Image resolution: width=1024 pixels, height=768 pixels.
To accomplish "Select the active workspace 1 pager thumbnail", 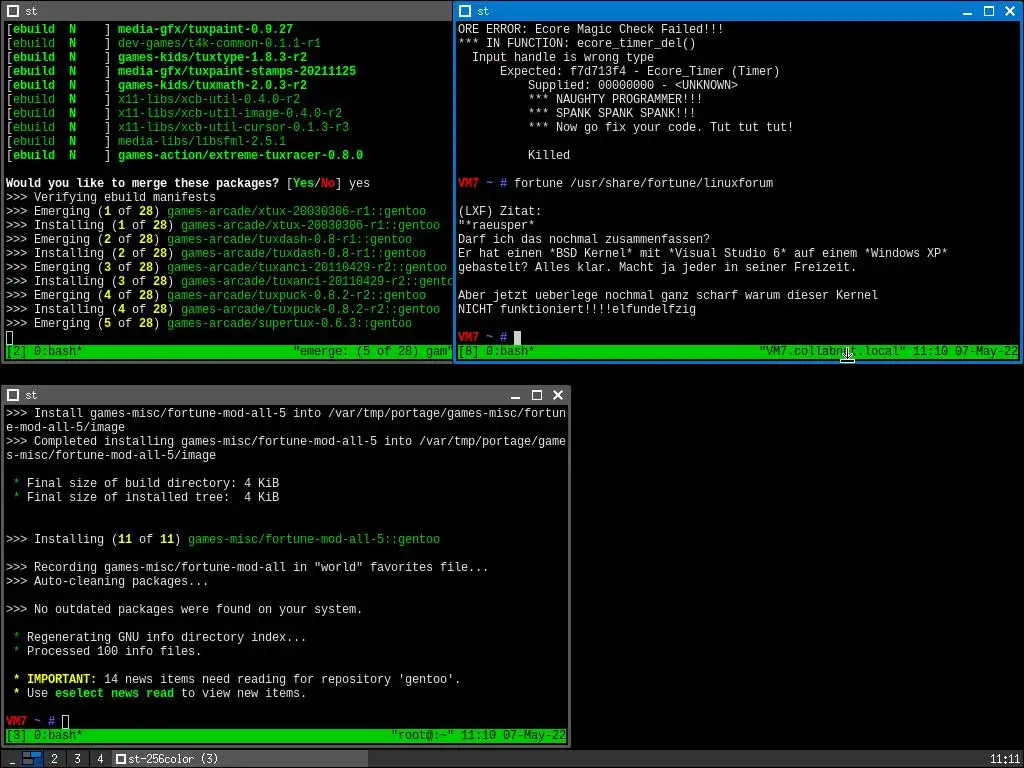I will coord(32,759).
